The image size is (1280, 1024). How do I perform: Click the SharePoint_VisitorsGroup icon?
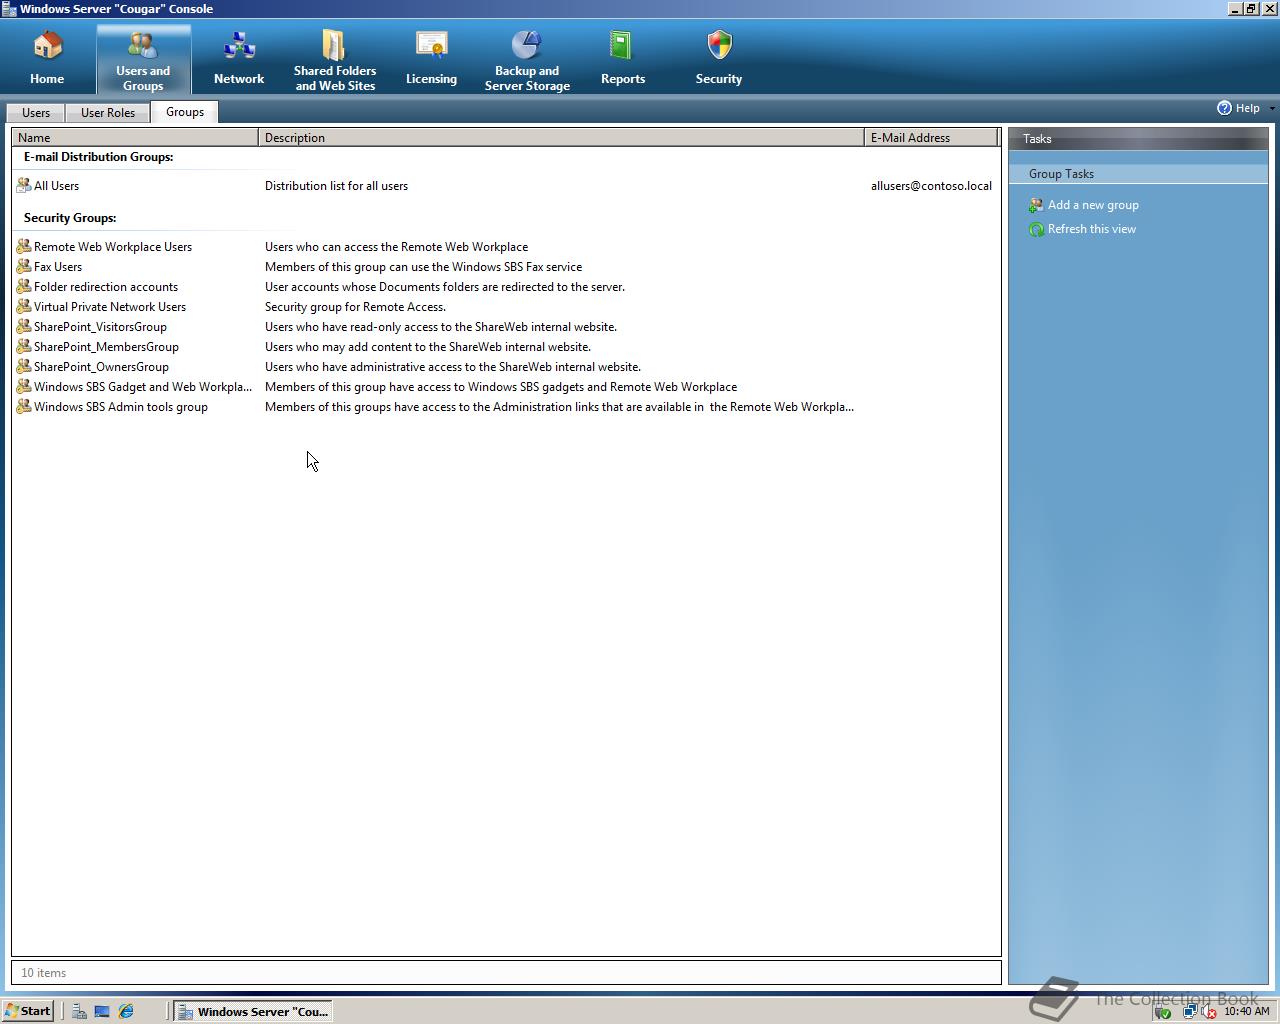24,327
